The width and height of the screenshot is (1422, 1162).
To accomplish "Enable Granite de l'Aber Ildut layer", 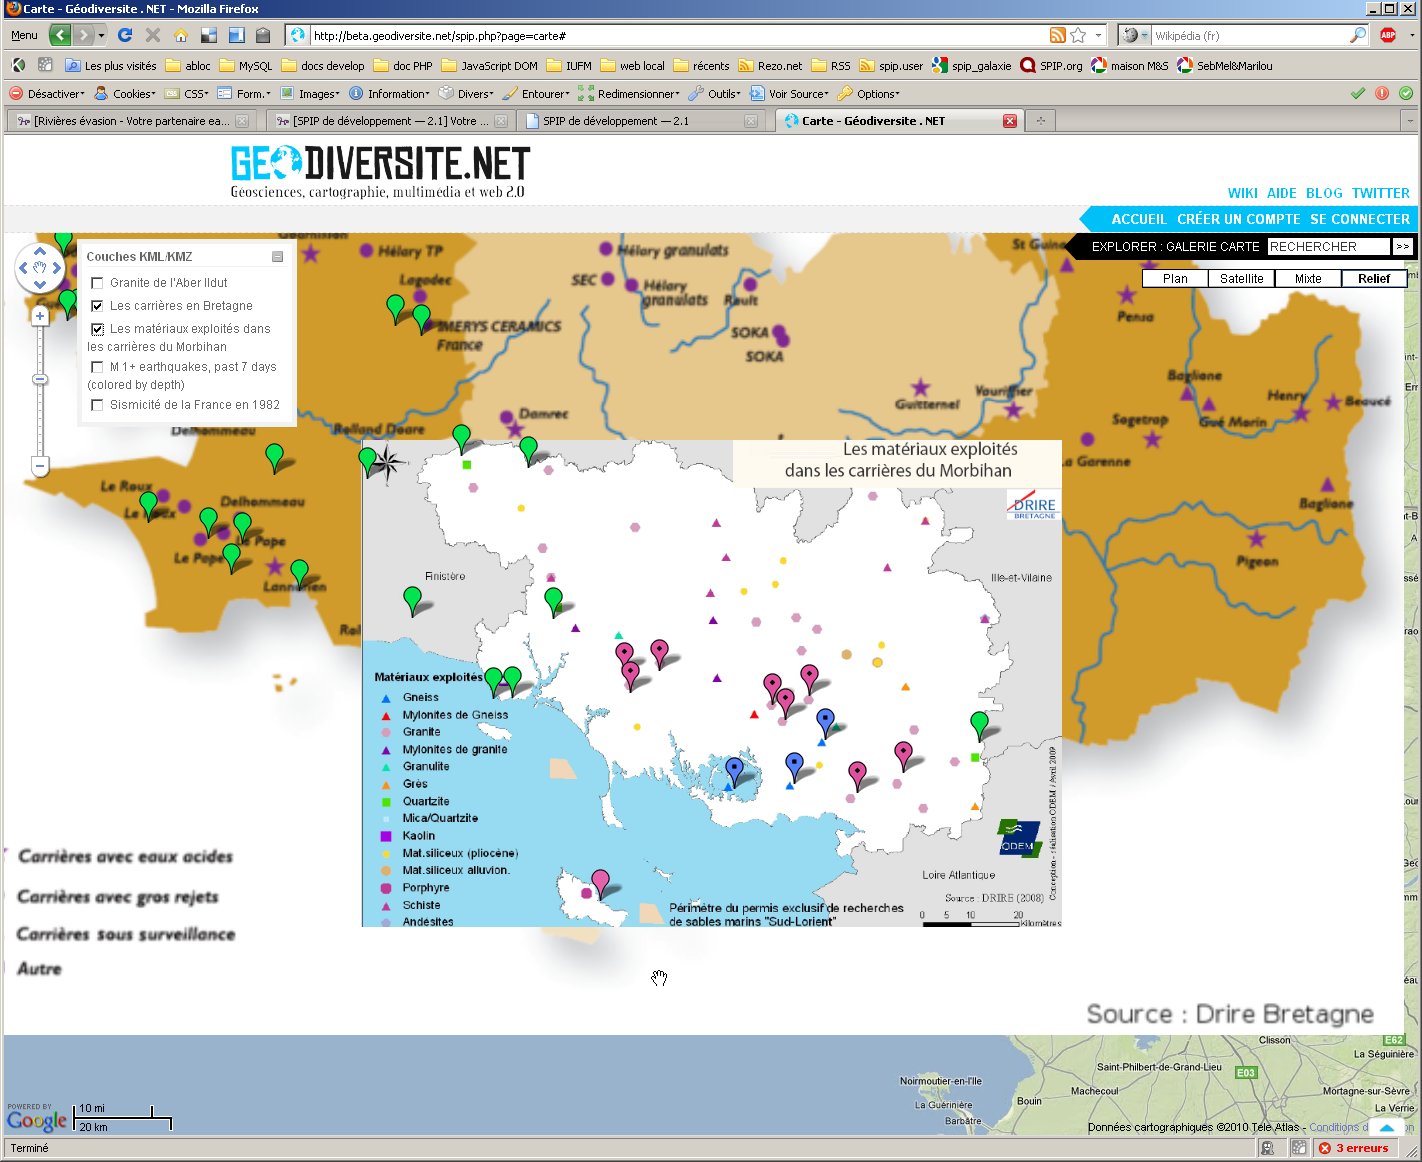I will click(97, 283).
